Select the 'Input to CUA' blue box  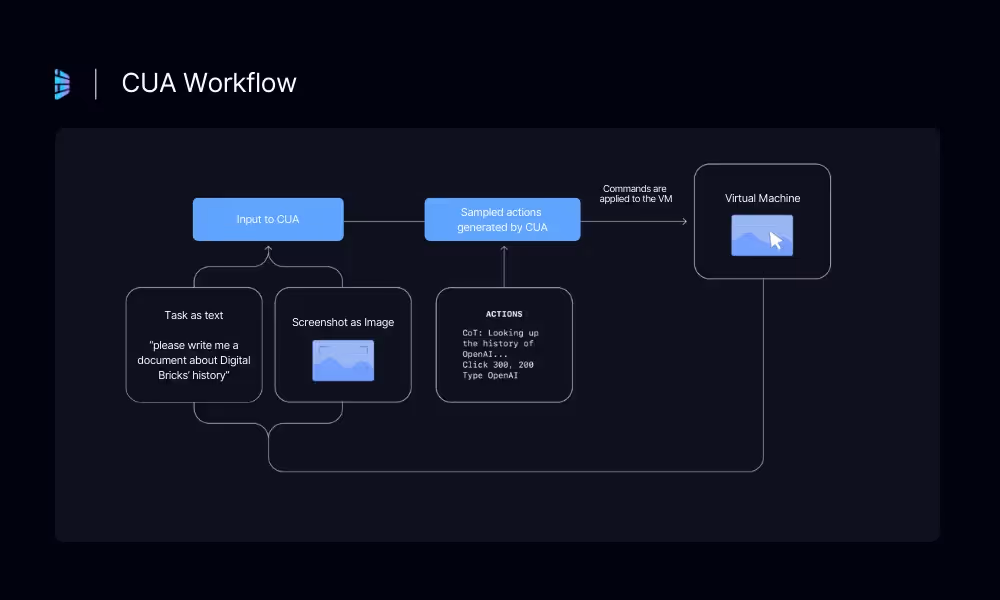click(268, 219)
